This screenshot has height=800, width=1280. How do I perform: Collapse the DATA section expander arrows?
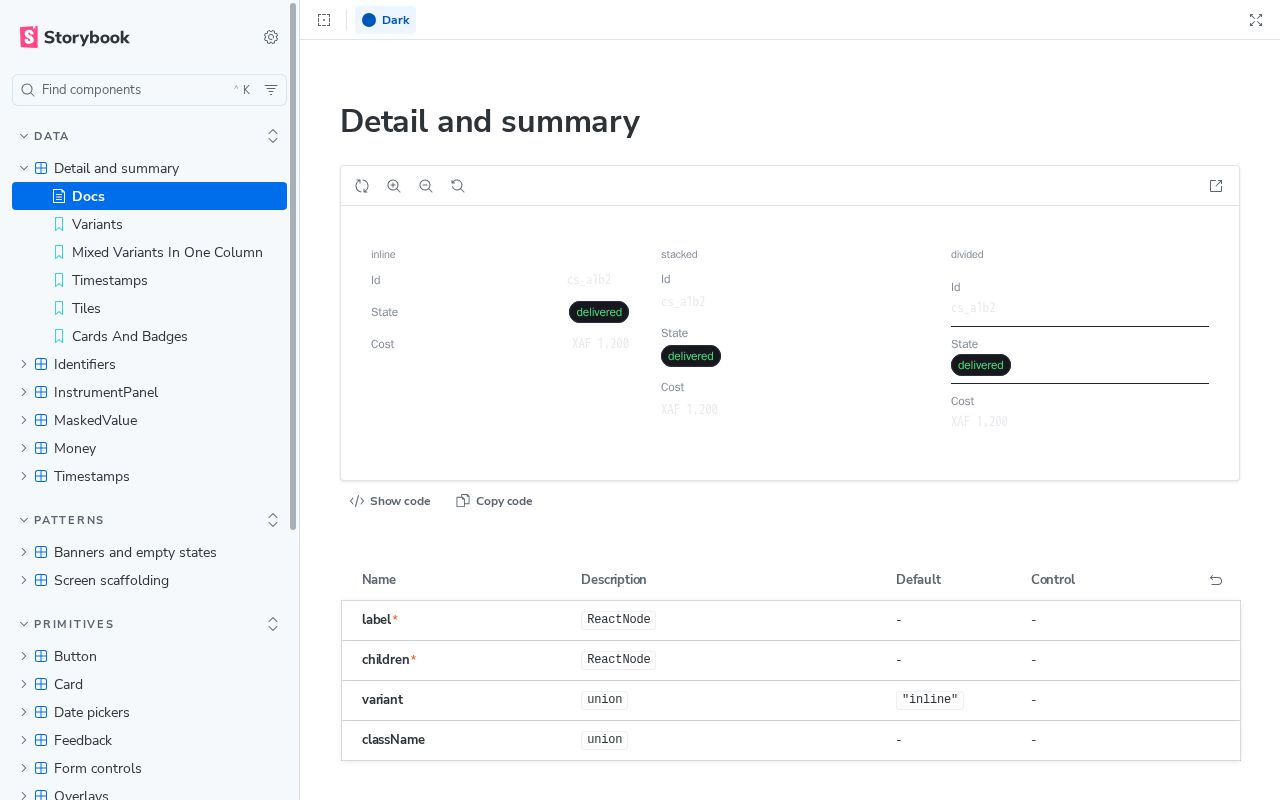coord(273,136)
